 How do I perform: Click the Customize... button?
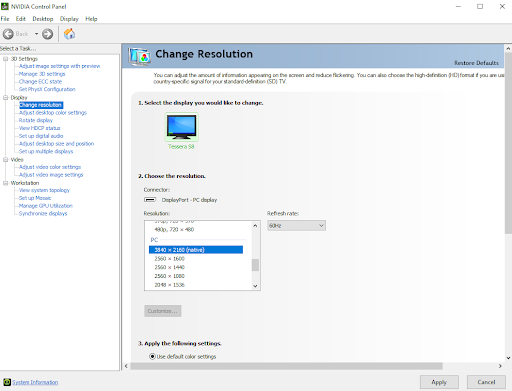[x=163, y=311]
